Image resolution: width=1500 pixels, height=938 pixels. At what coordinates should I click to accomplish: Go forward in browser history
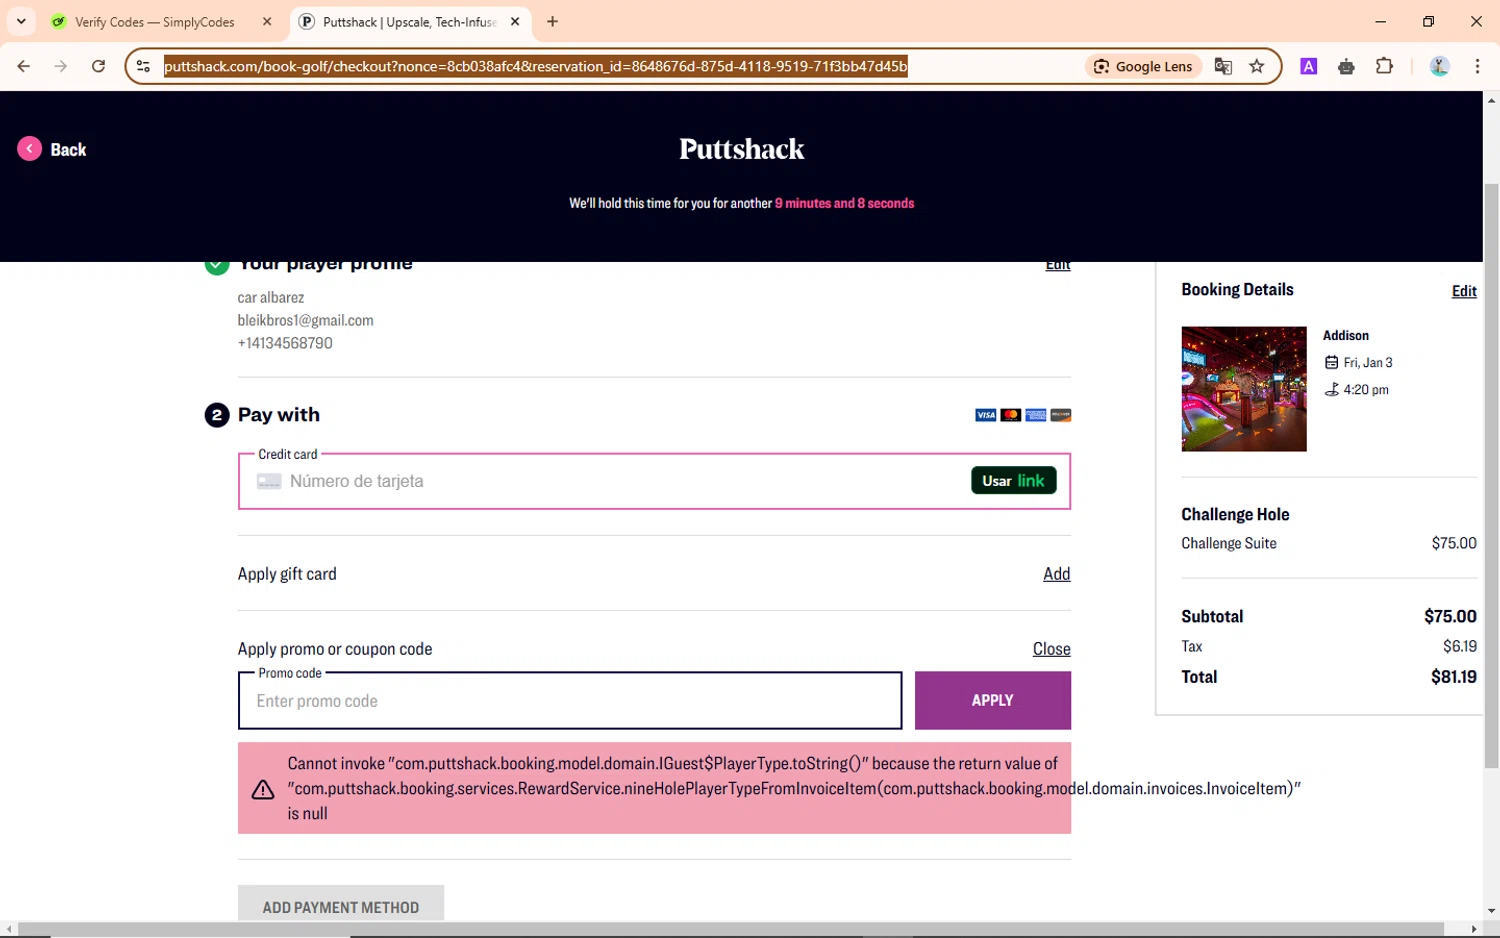coord(61,66)
